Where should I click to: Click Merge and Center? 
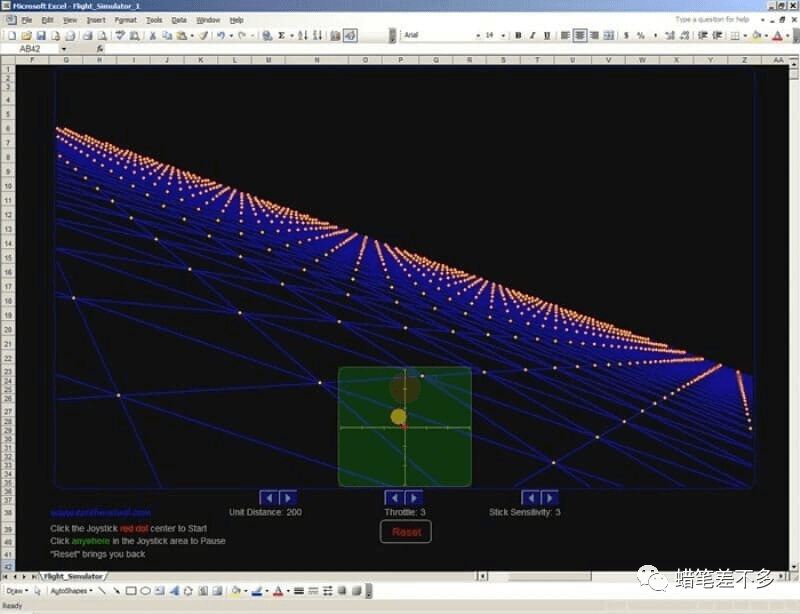609,35
